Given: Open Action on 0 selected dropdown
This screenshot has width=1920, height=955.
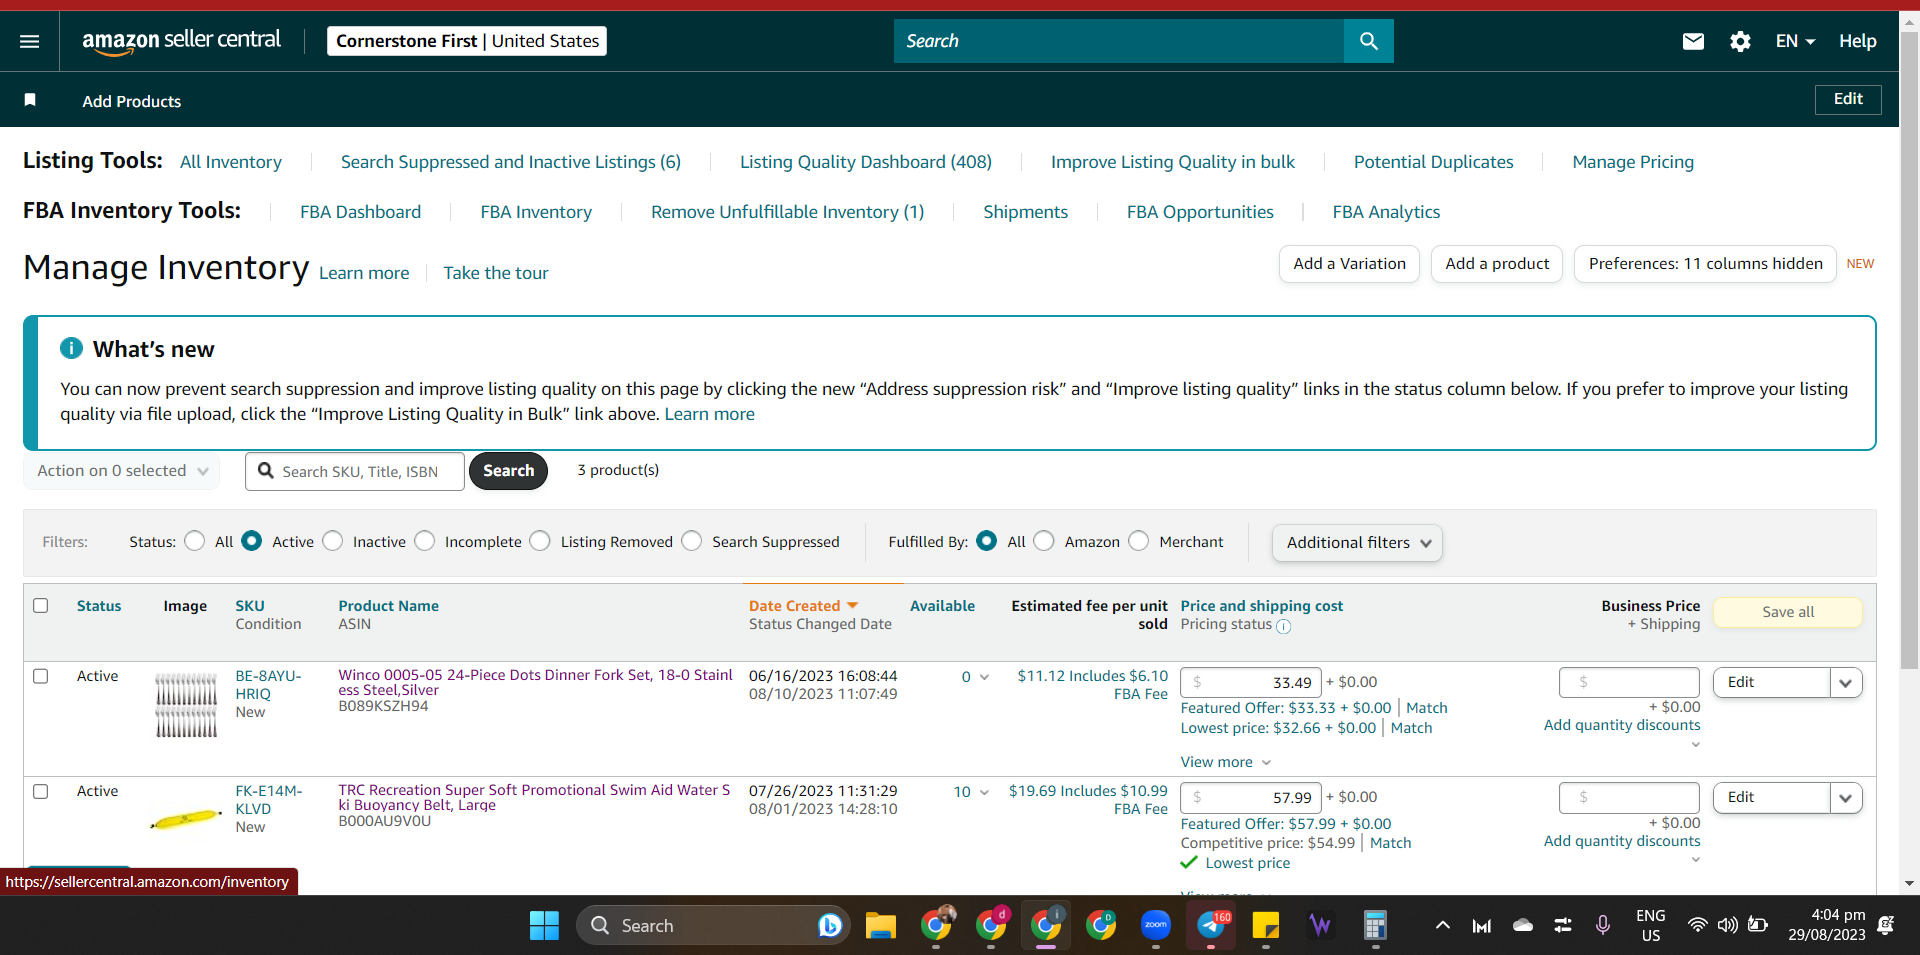Looking at the screenshot, I should [122, 471].
